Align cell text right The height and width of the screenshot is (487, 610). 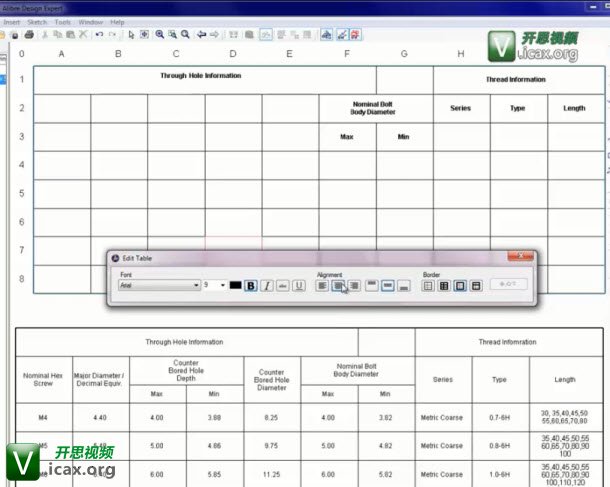[354, 286]
